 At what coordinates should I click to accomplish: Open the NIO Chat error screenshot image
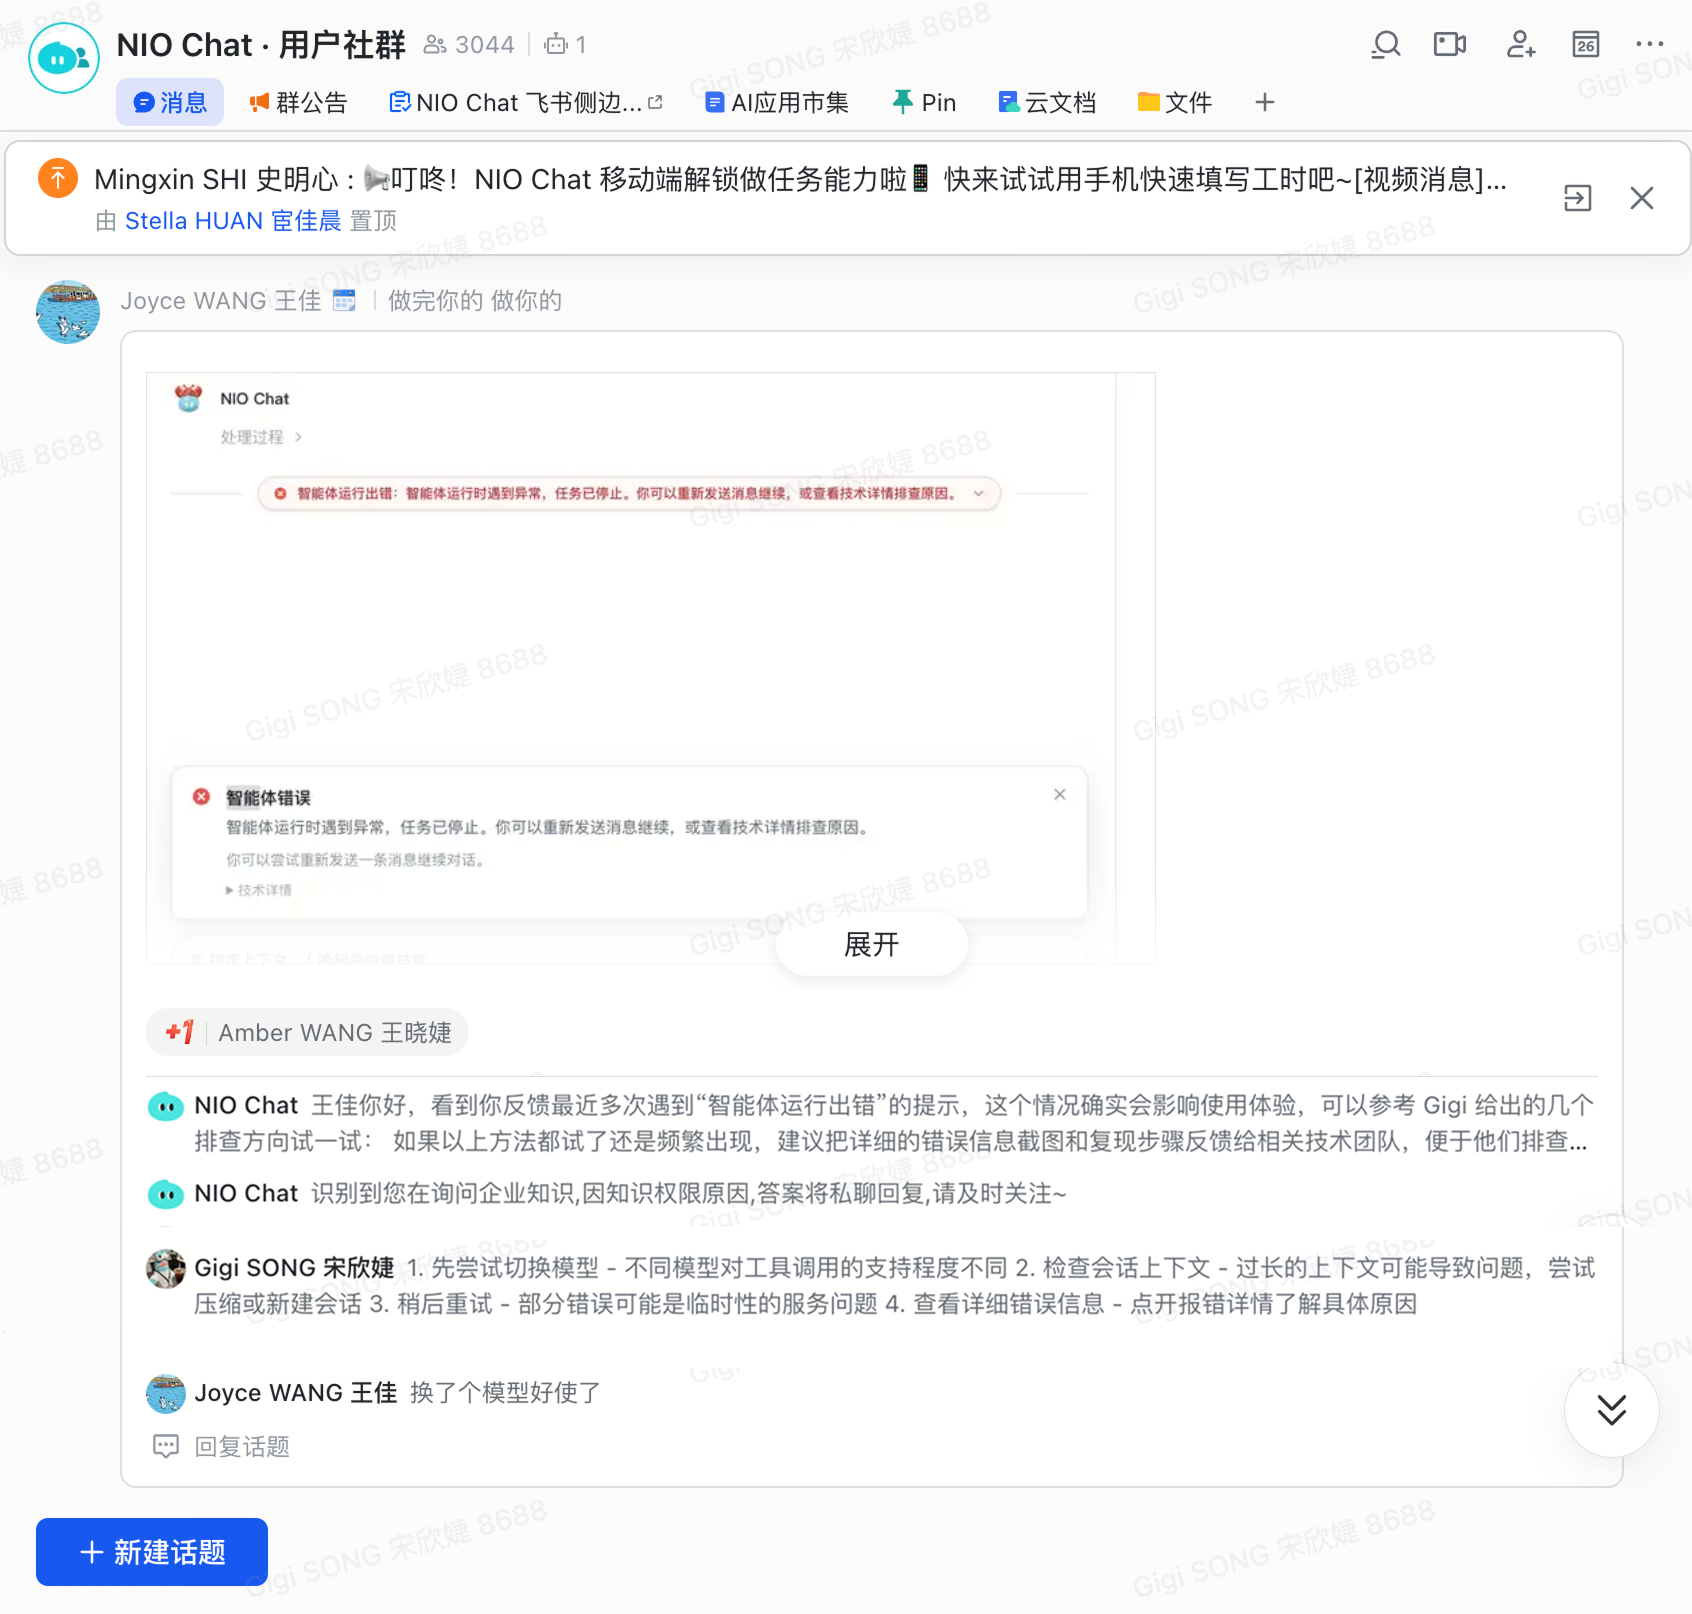(x=651, y=668)
